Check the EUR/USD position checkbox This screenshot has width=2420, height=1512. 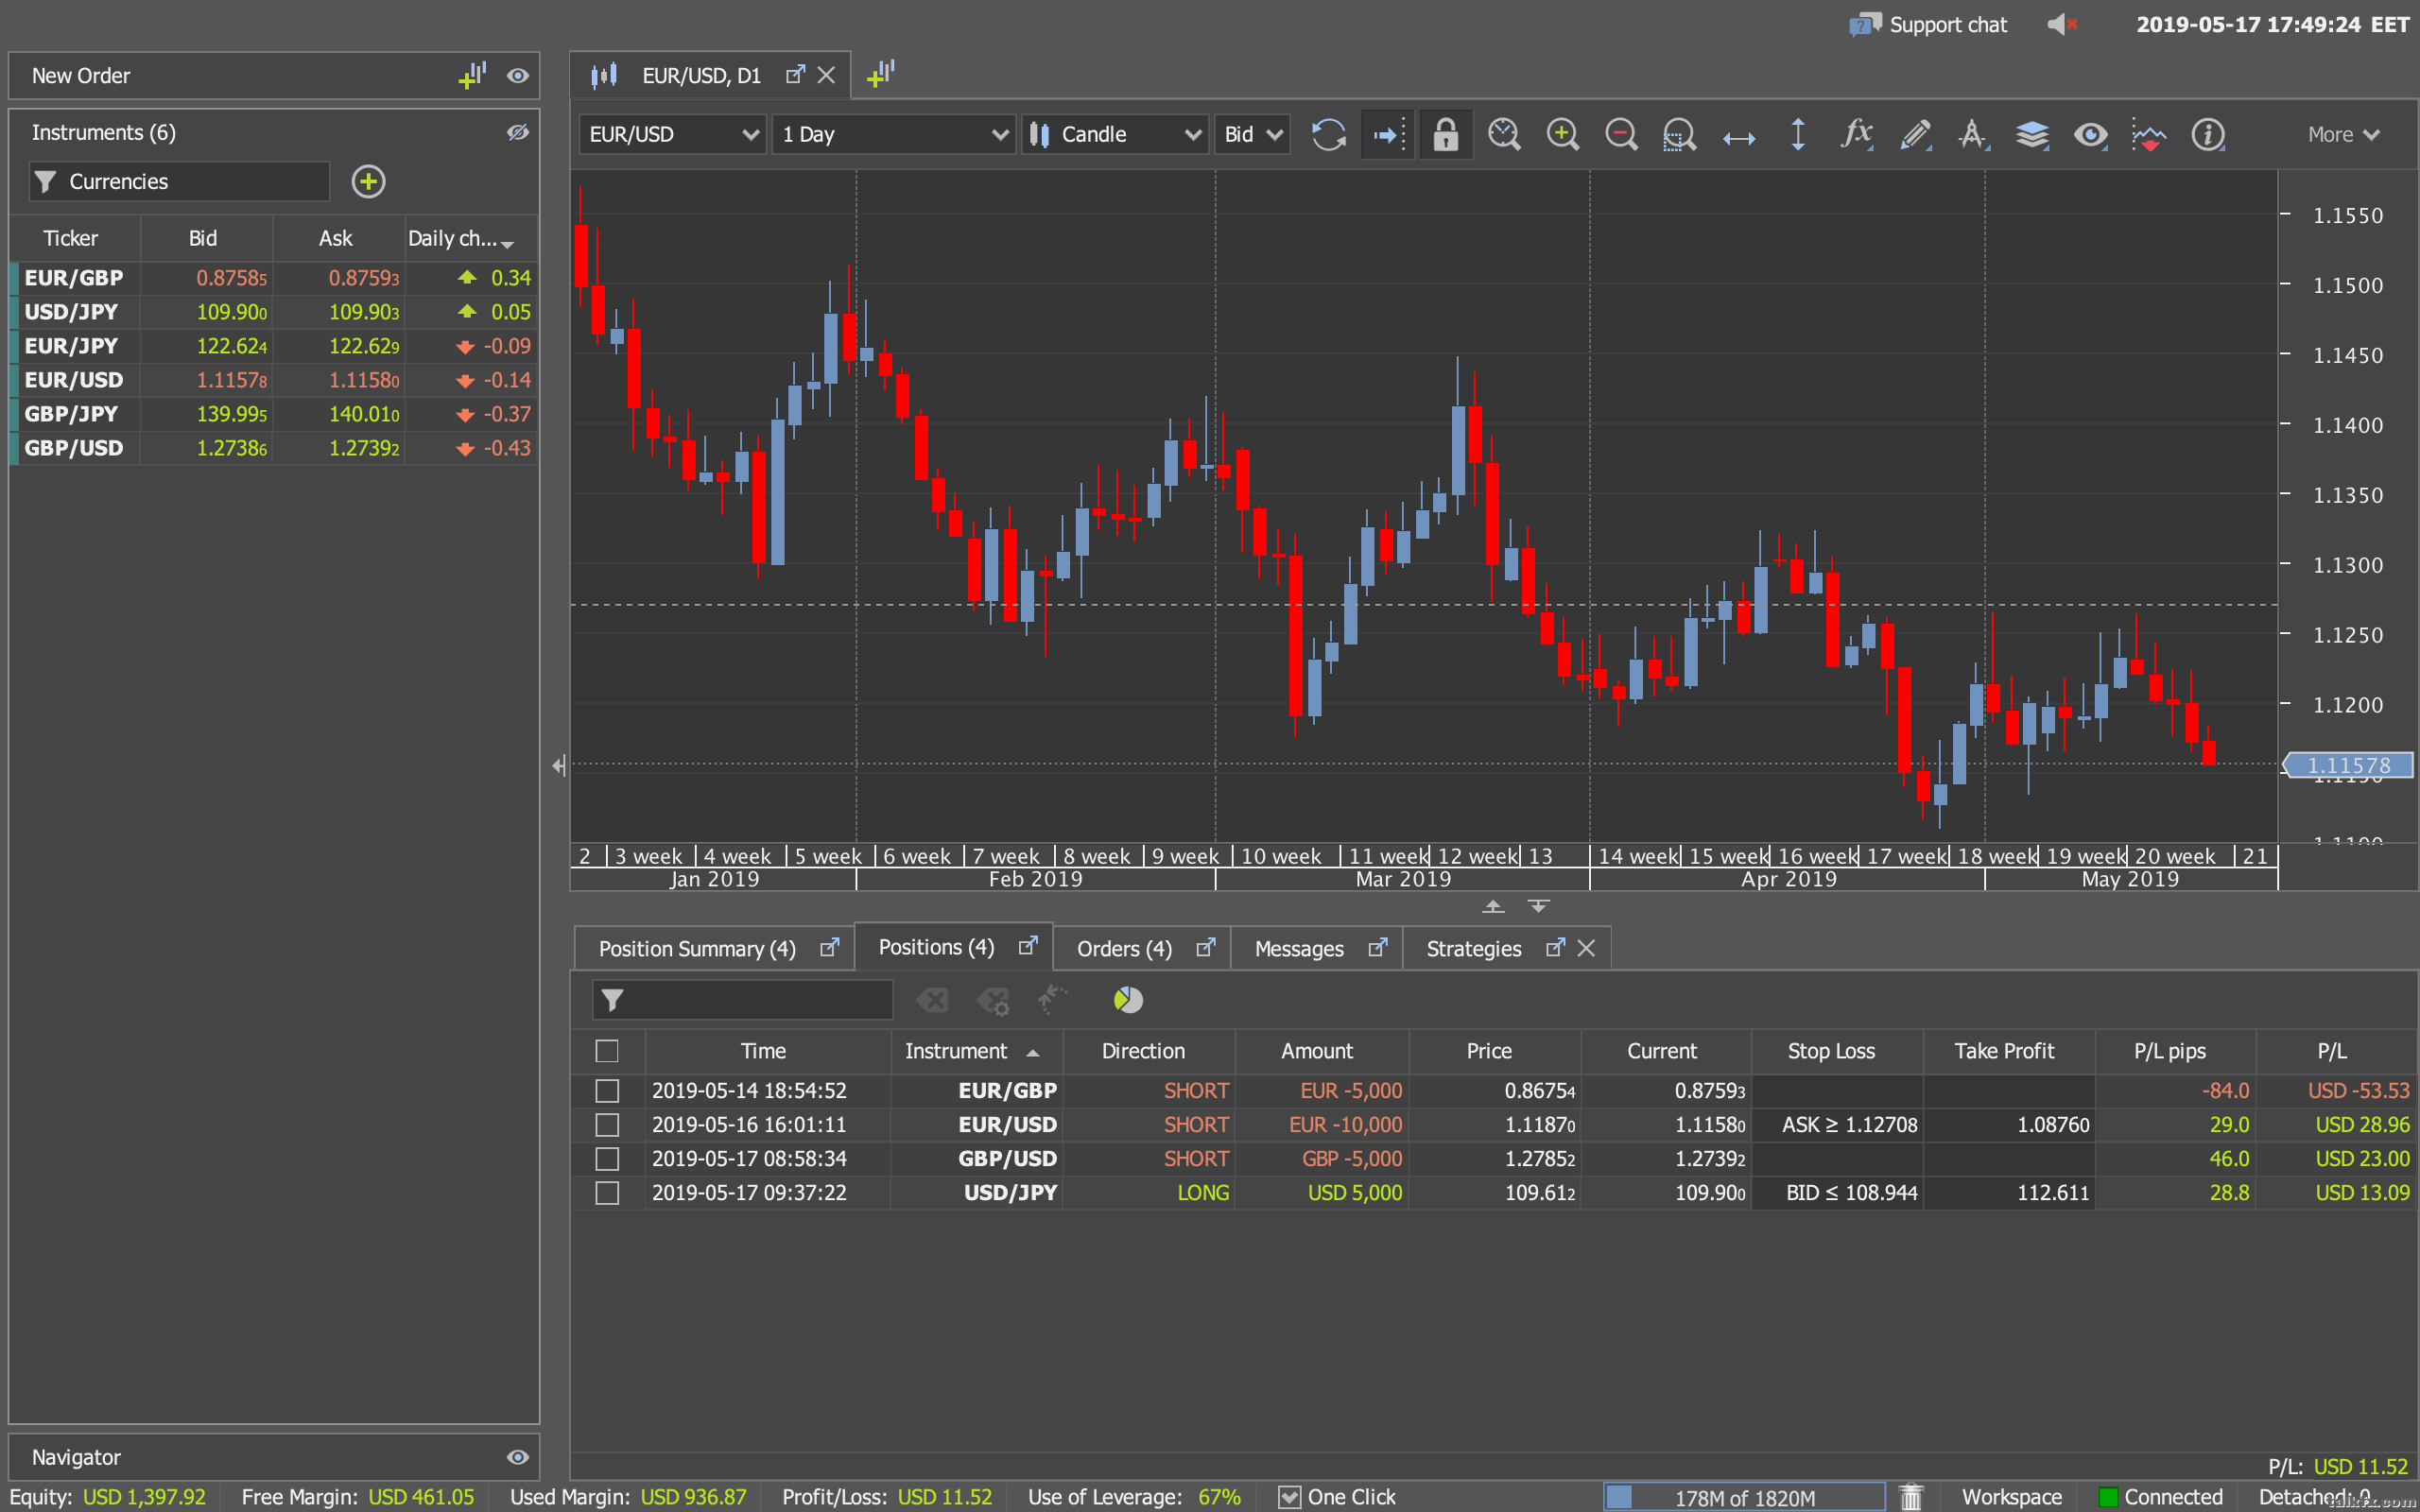pos(607,1125)
